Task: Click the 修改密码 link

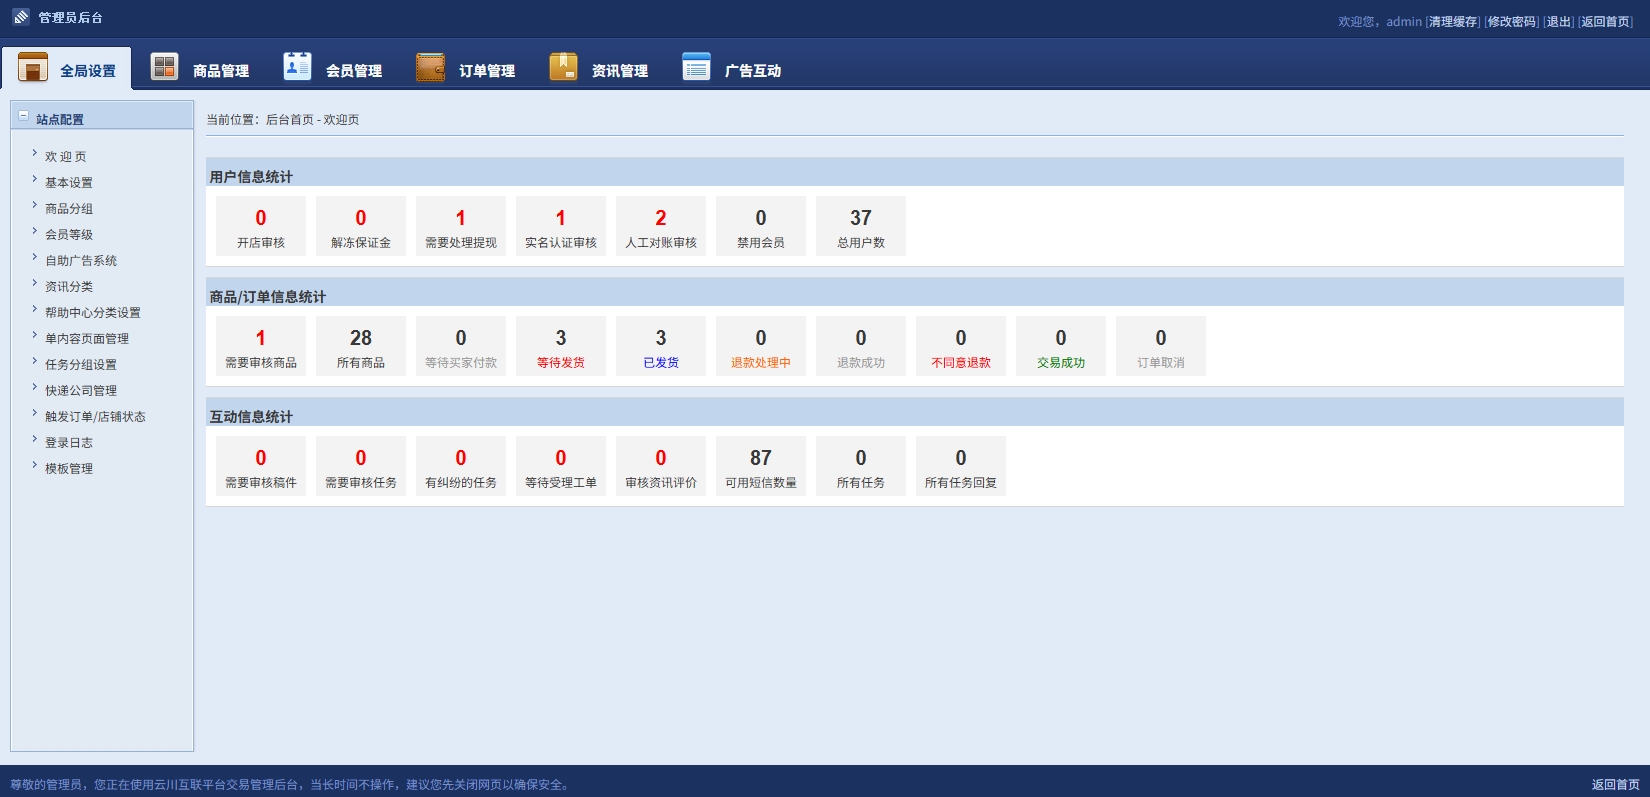Action: [x=1511, y=22]
